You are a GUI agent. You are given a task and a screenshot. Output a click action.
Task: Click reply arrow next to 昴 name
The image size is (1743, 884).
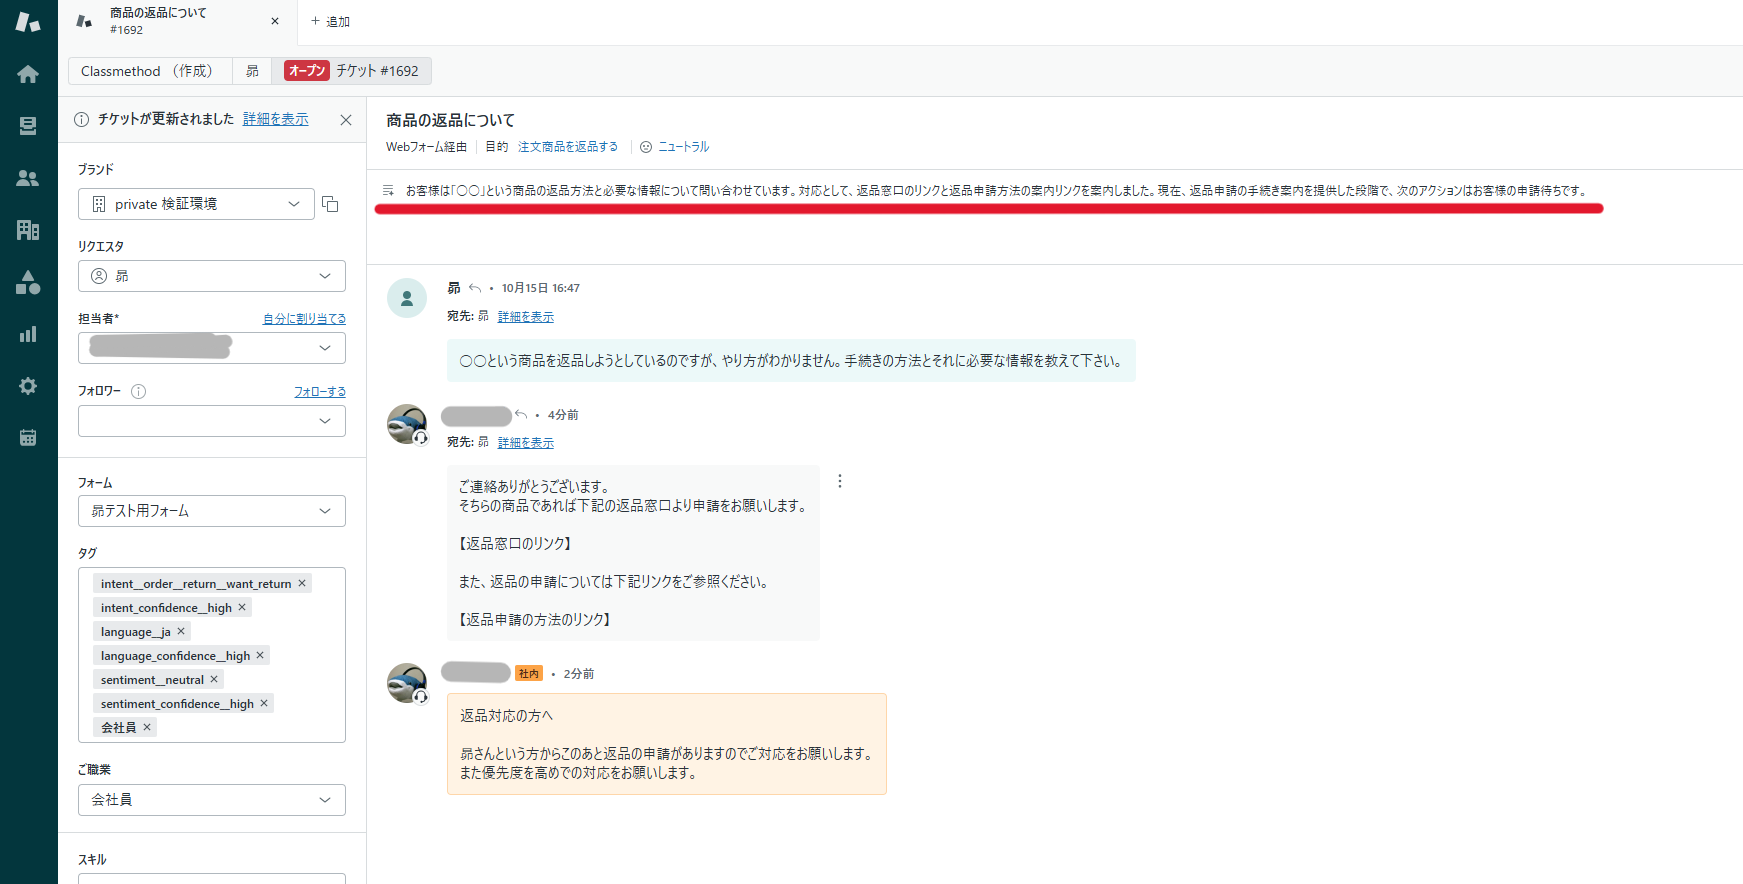(x=475, y=288)
